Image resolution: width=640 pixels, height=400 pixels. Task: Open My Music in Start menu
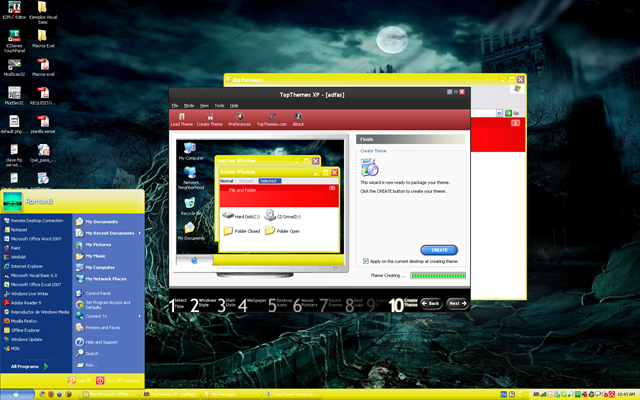tap(91, 256)
